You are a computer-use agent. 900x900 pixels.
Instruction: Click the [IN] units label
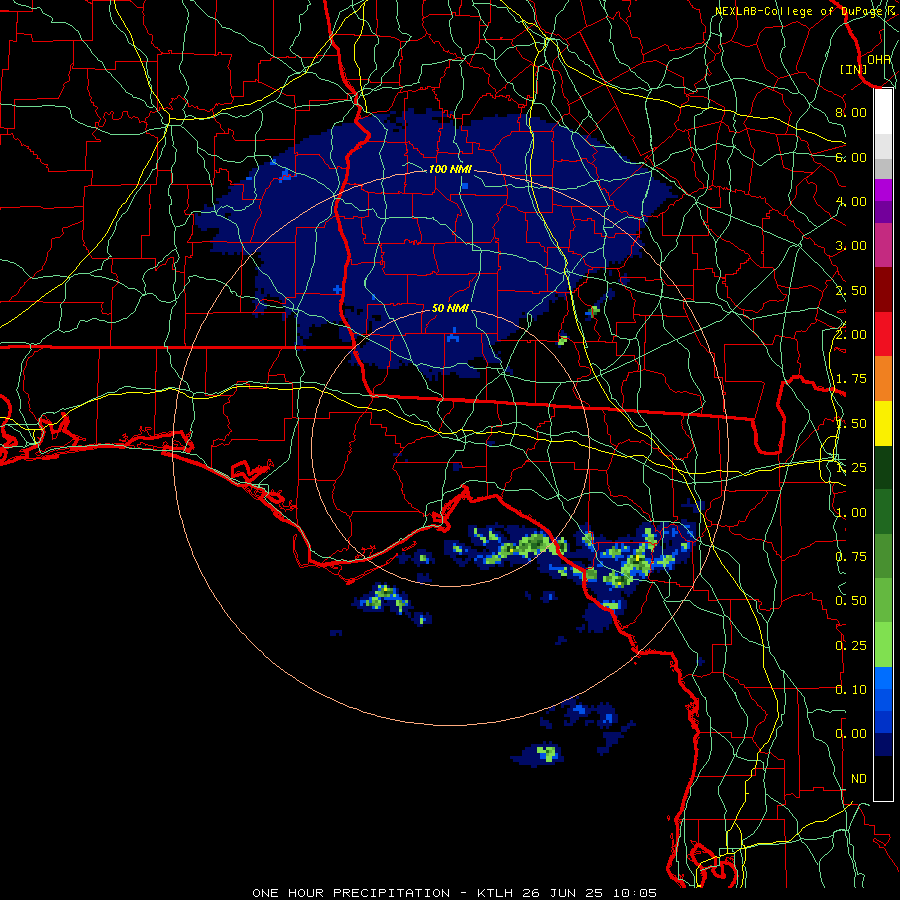click(x=854, y=69)
